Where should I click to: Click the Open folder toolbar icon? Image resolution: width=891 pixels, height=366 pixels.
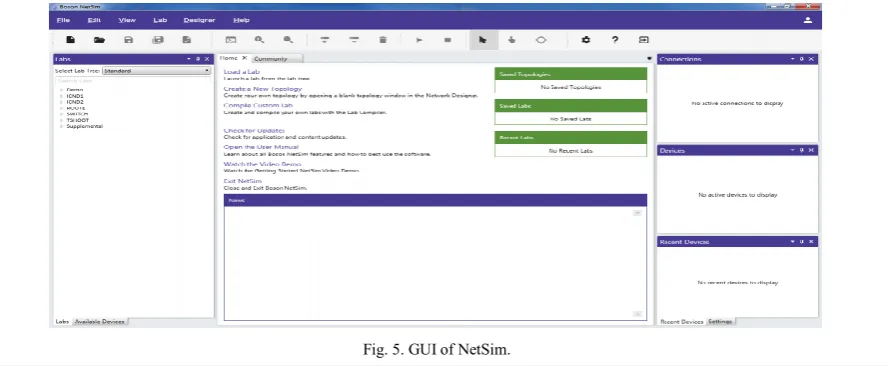pyautogui.click(x=99, y=40)
